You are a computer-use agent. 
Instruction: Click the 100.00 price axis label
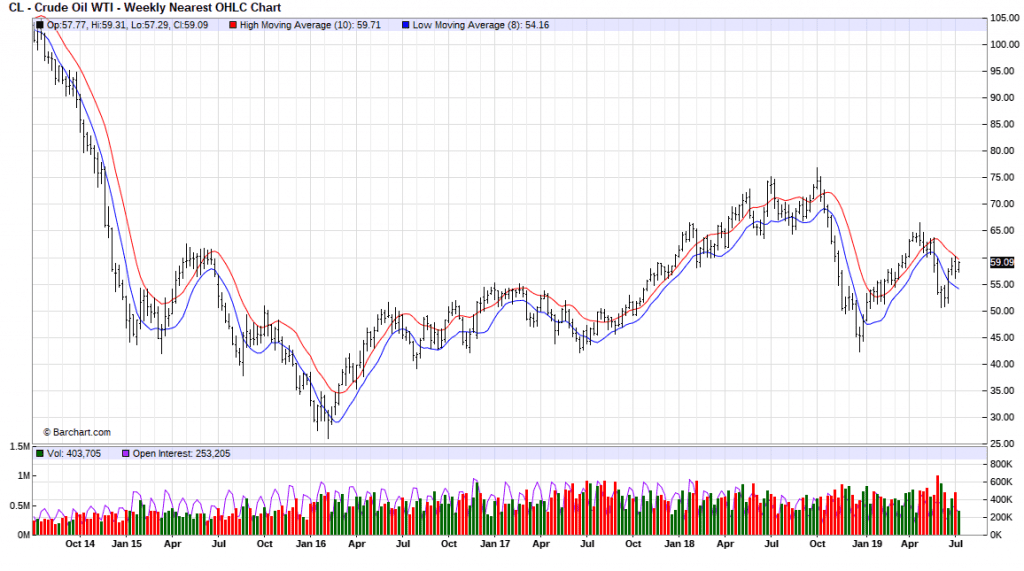[x=1003, y=45]
